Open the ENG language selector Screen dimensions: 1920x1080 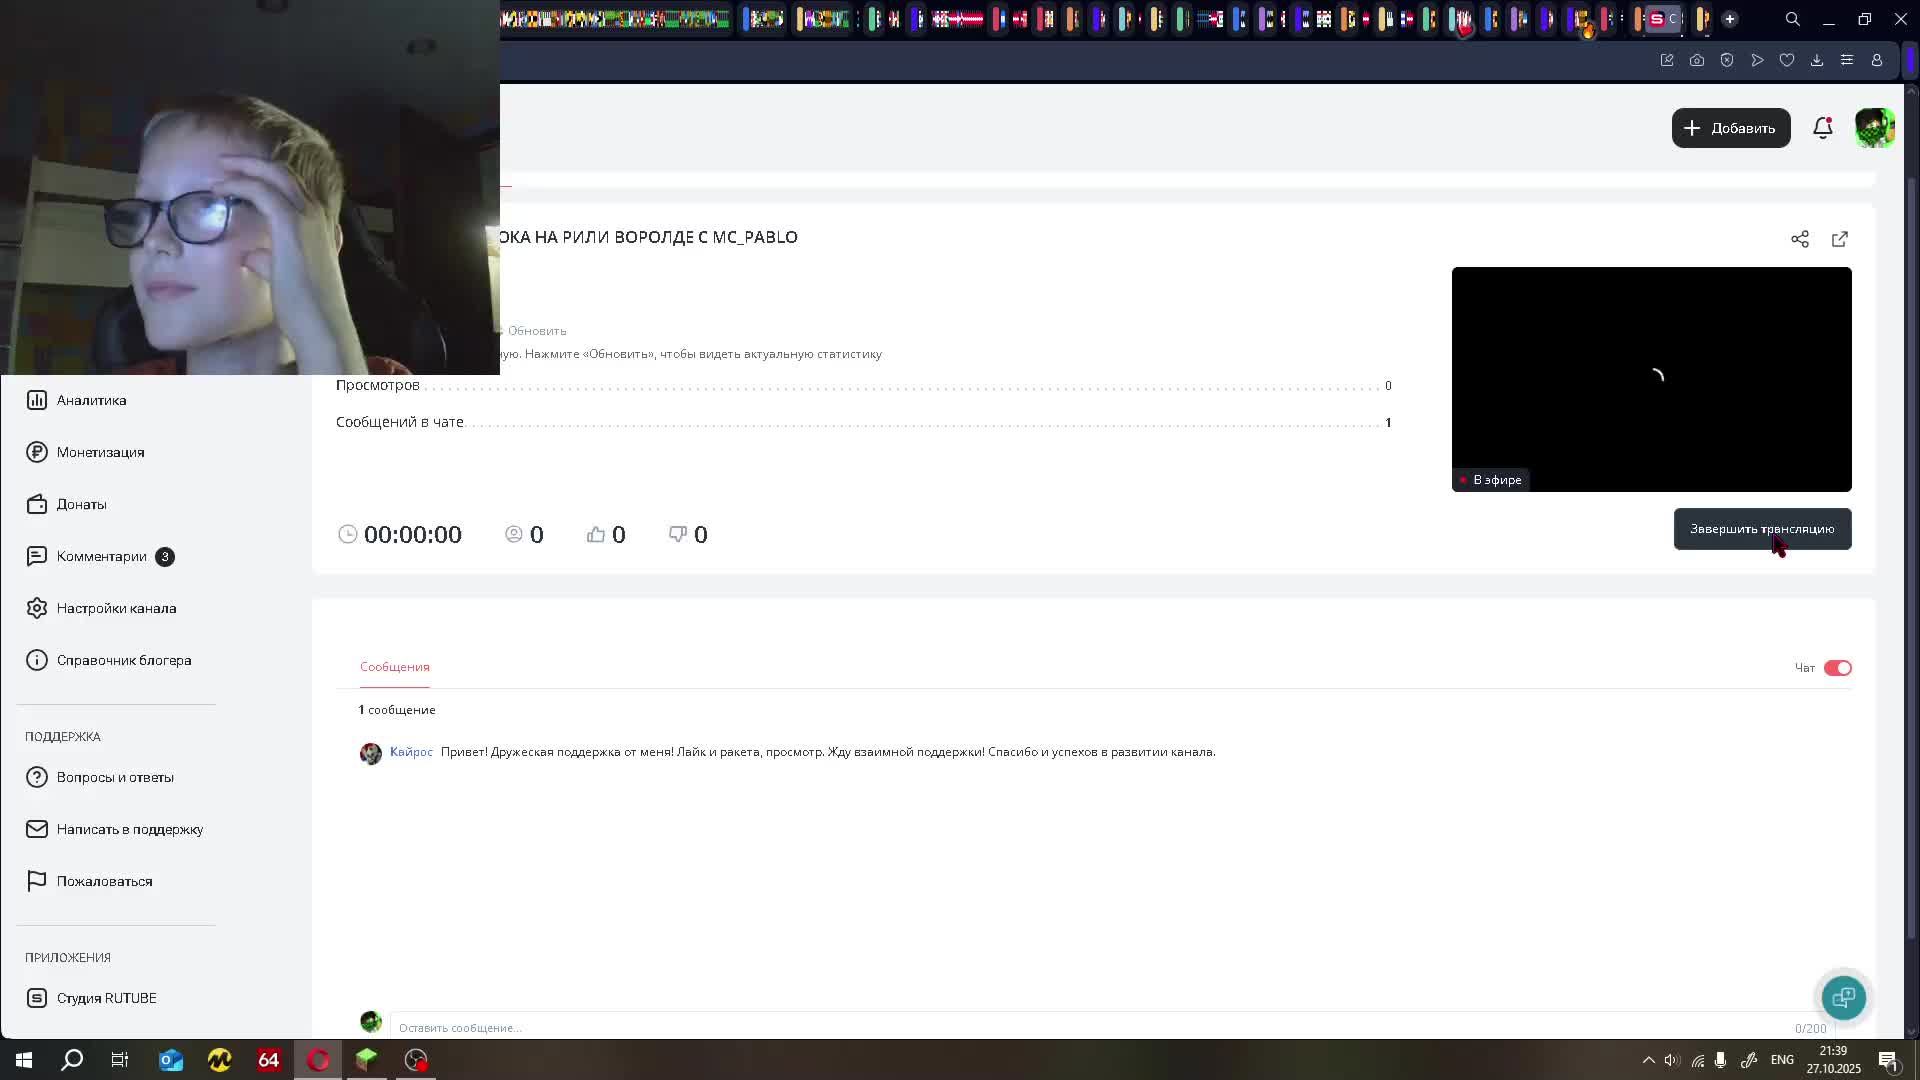1781,1060
